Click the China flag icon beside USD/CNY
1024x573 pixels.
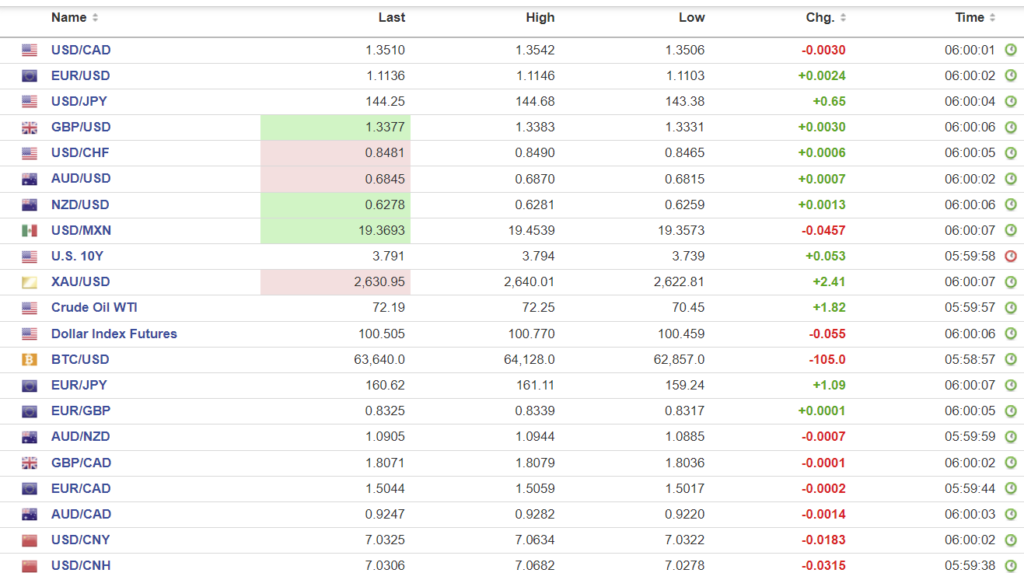[29, 541]
